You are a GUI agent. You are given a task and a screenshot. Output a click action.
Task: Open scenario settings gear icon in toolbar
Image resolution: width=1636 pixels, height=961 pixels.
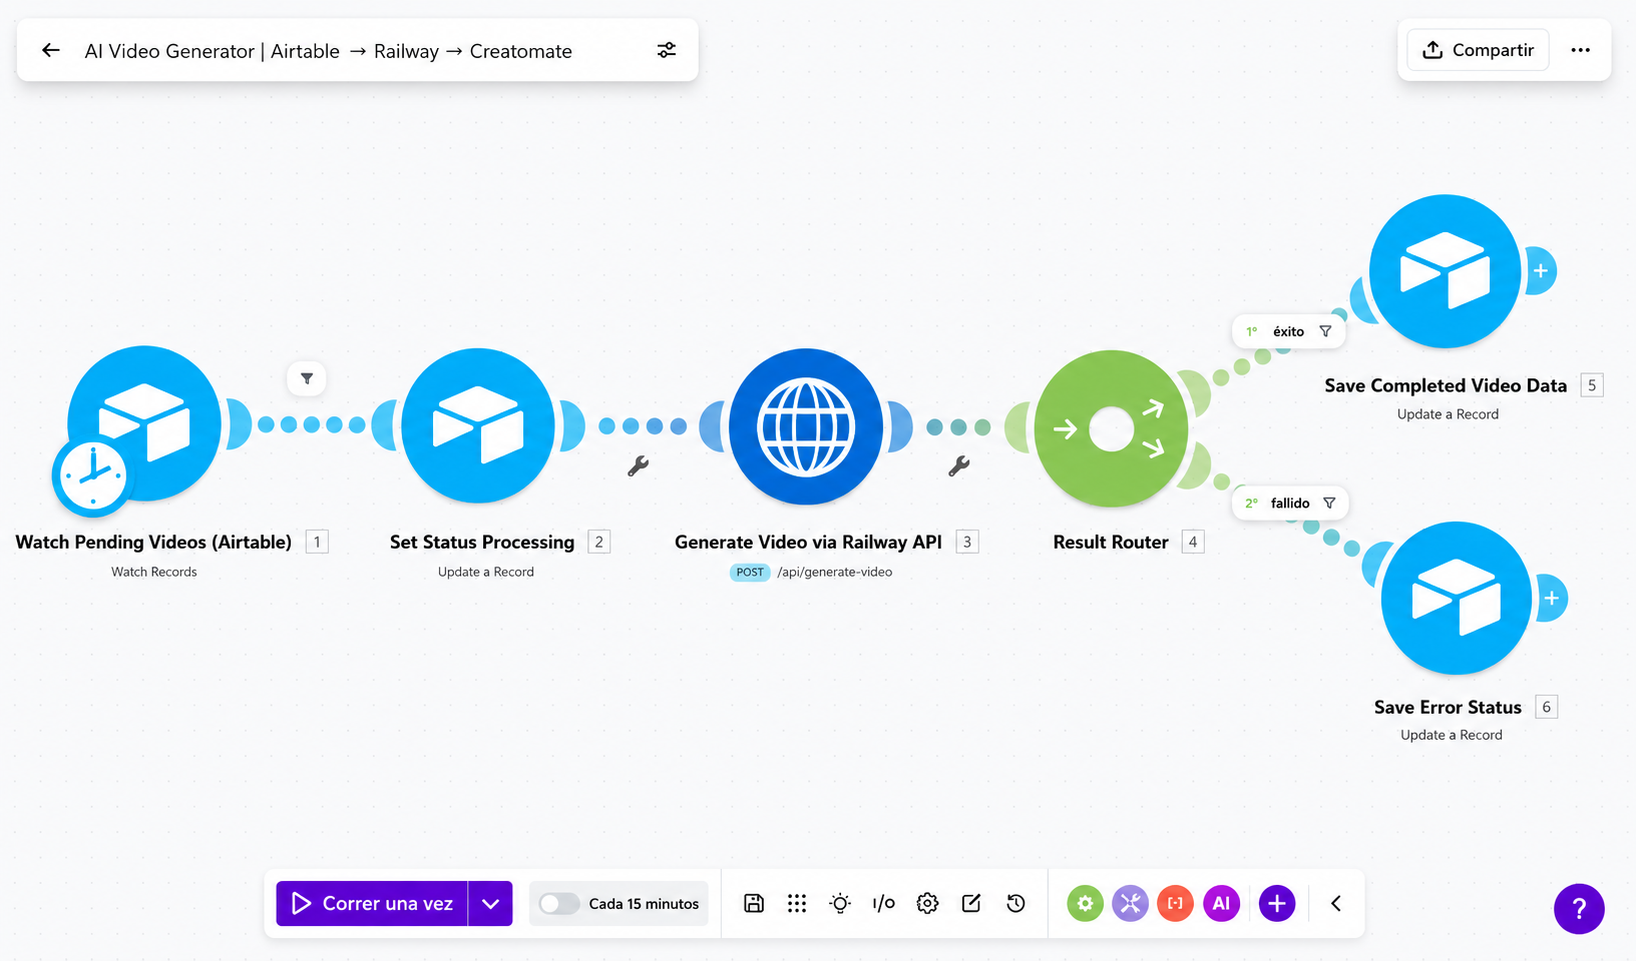[x=927, y=903]
